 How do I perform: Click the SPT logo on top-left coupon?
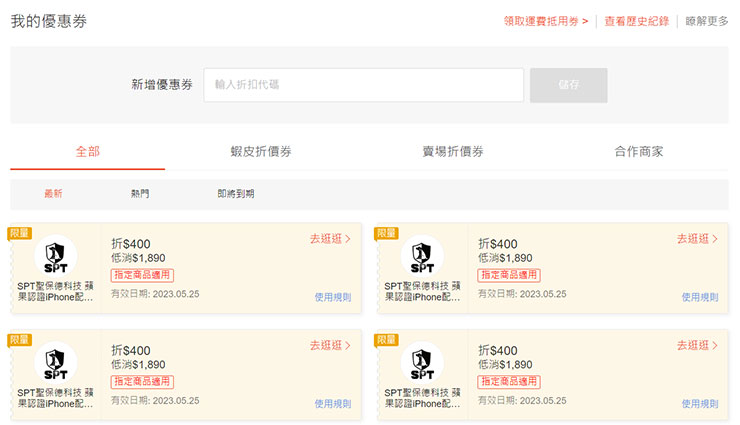pyautogui.click(x=55, y=256)
